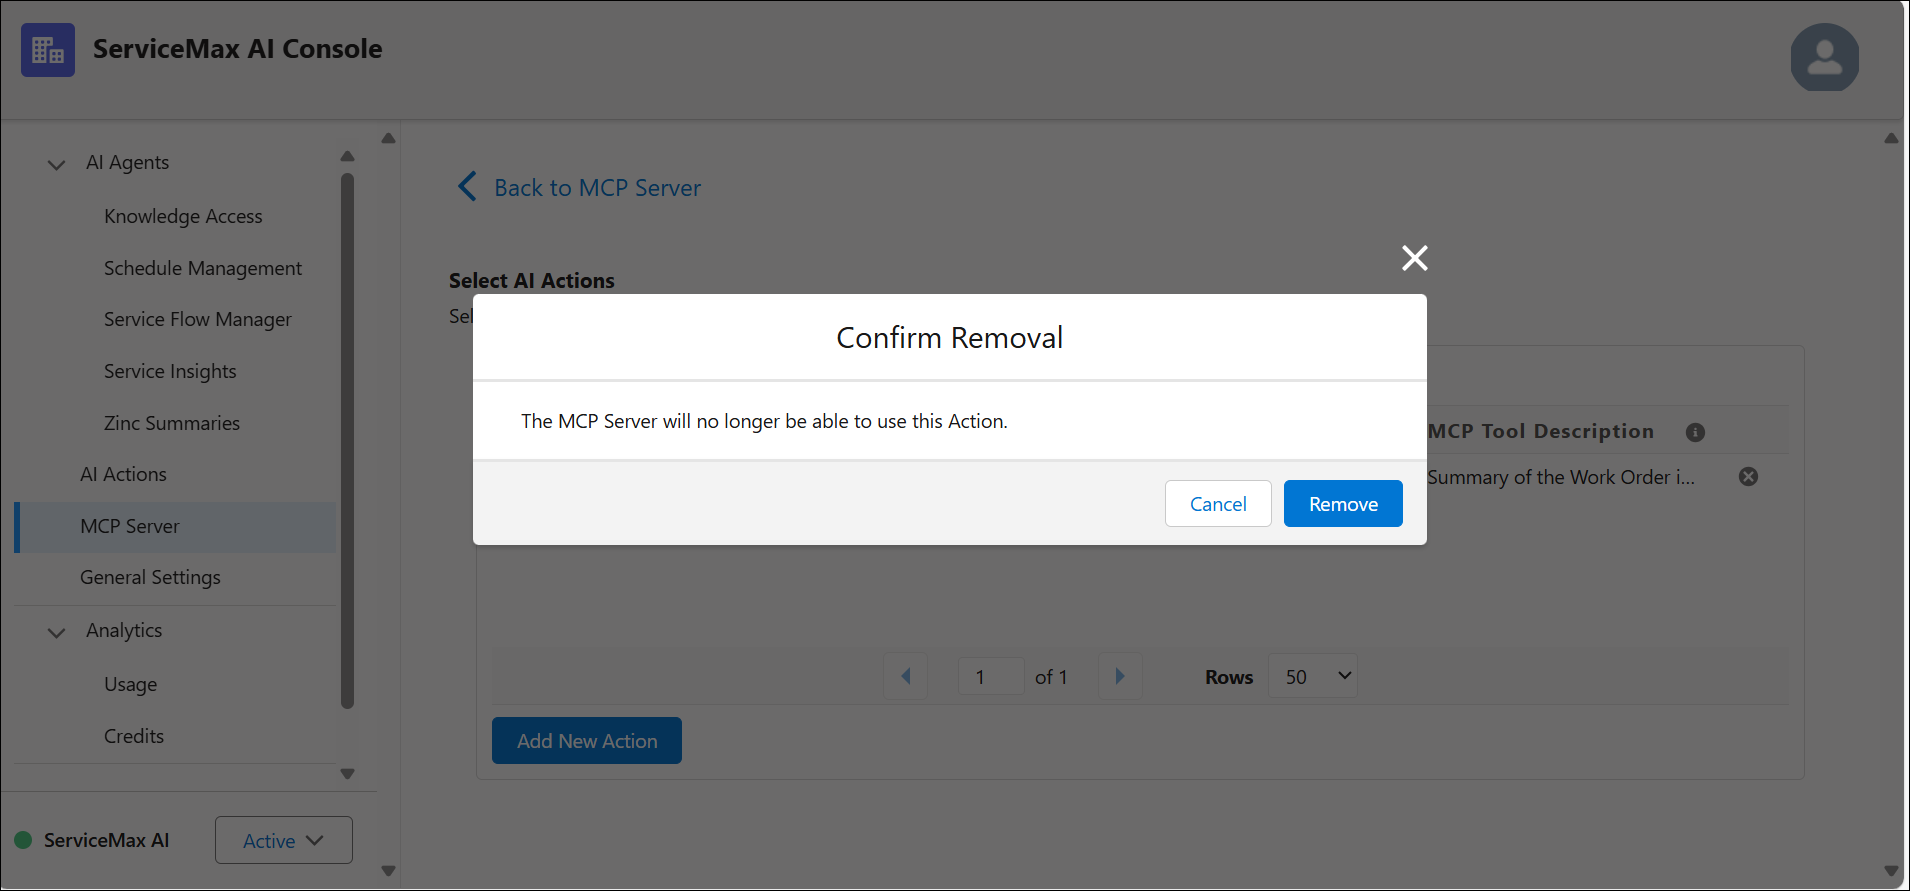
Task: Open Knowledge Access in sidebar
Action: pyautogui.click(x=183, y=216)
